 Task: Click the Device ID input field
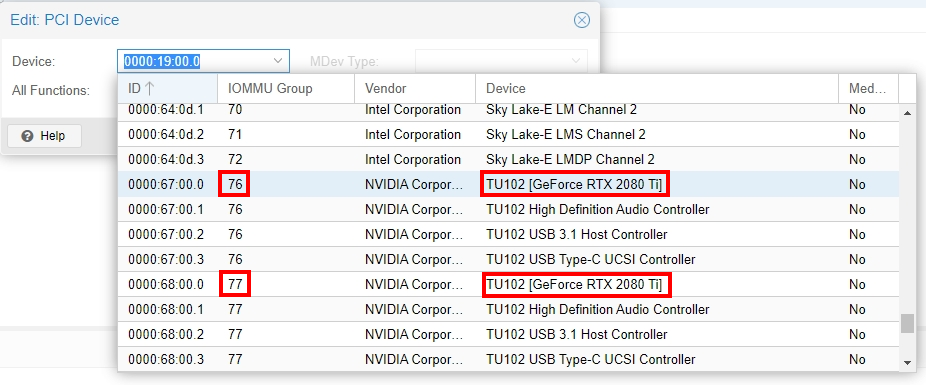click(x=195, y=61)
